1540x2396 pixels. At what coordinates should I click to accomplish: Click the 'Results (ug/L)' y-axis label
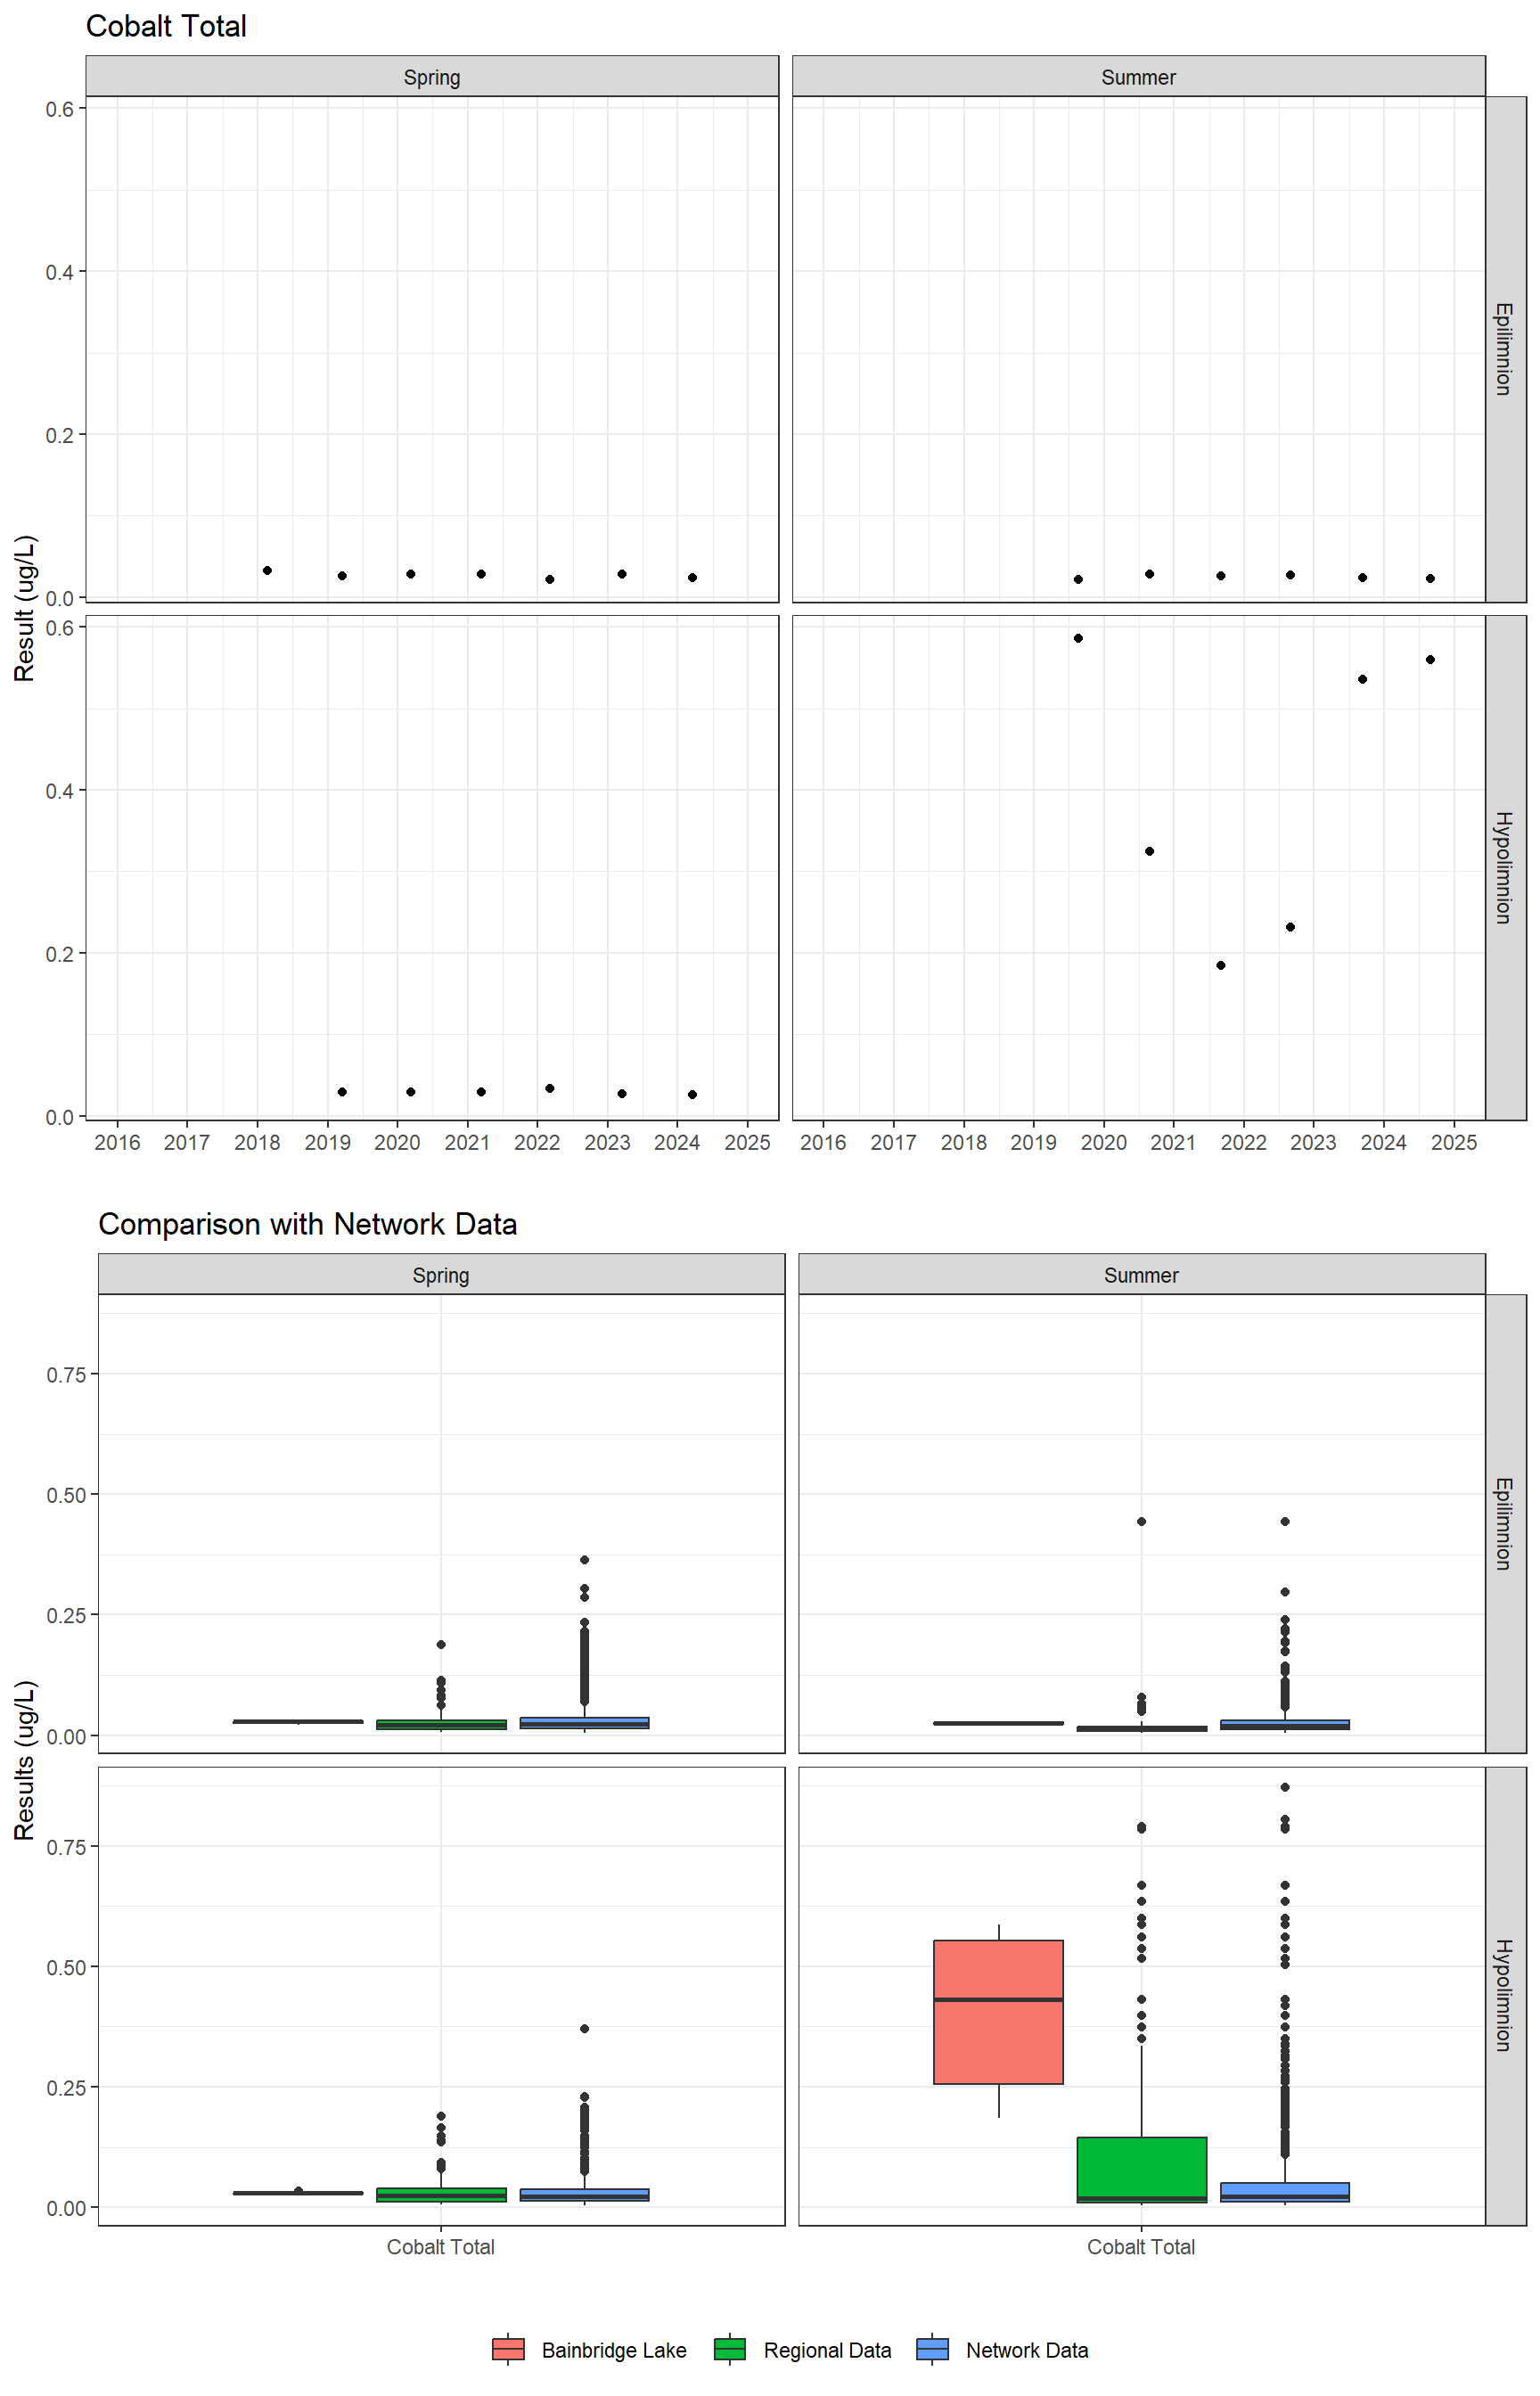tap(25, 1760)
